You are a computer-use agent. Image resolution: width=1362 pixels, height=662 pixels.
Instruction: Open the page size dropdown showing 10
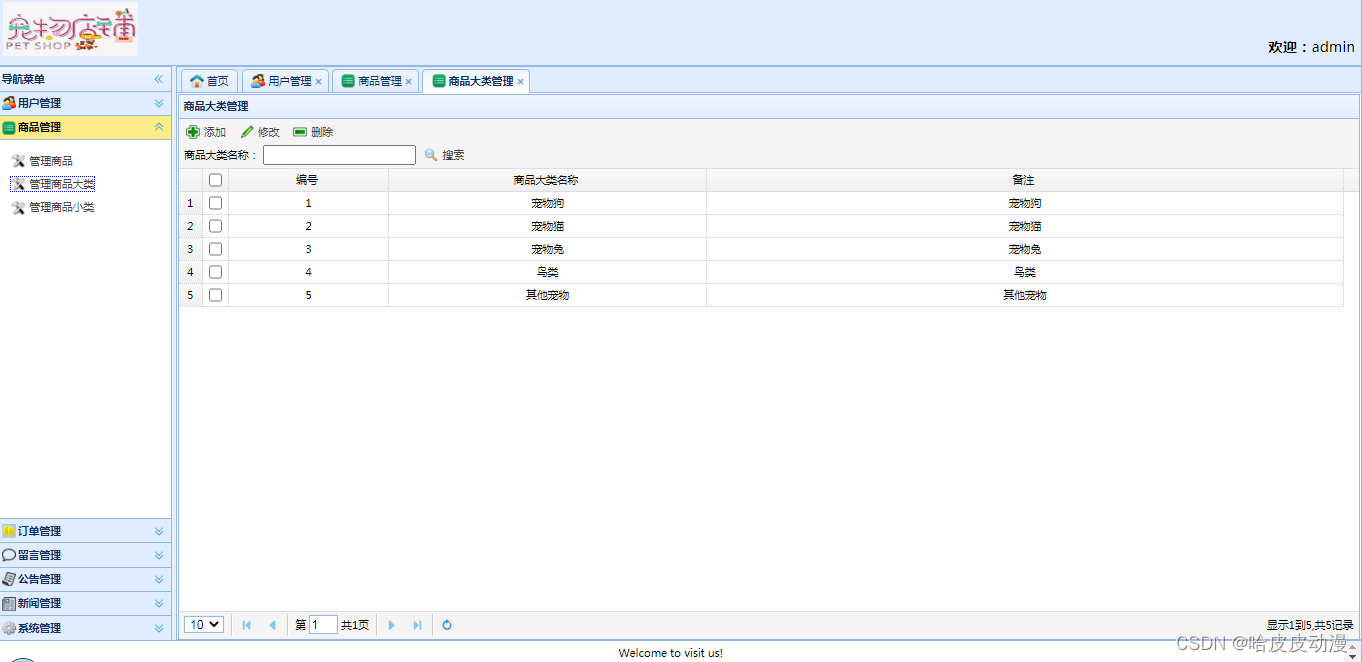click(x=204, y=625)
